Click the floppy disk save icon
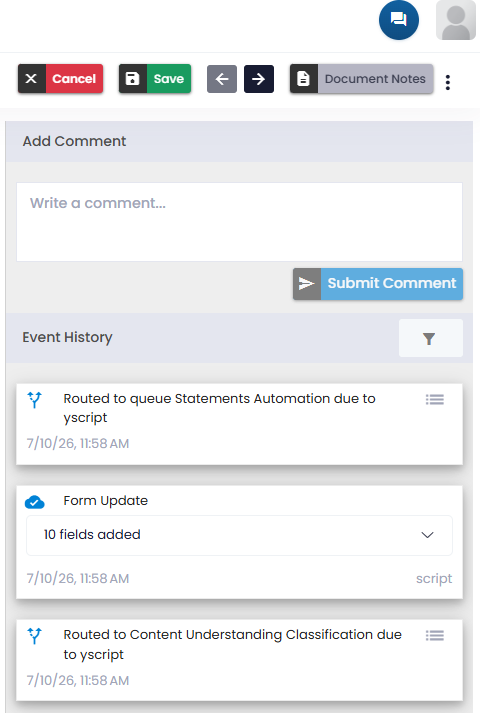This screenshot has width=480, height=713. coord(133,79)
